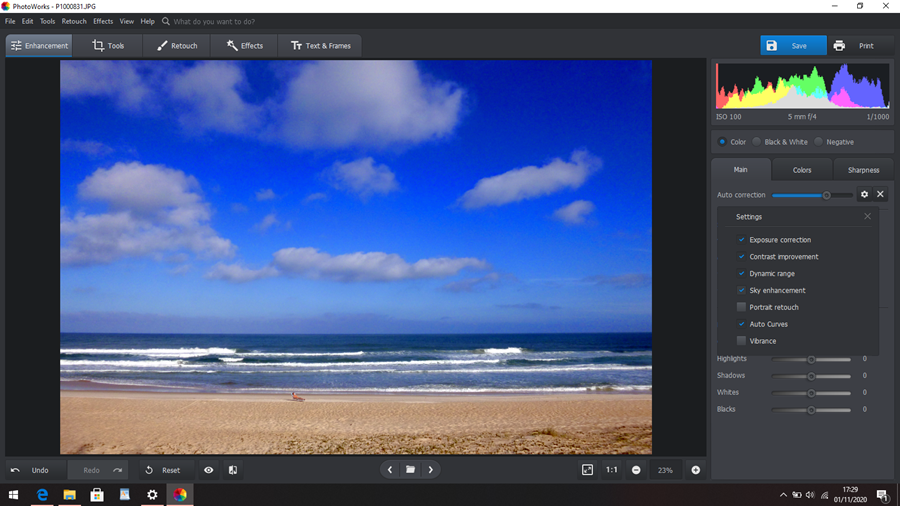
Task: Open the Edit menu
Action: (27, 21)
